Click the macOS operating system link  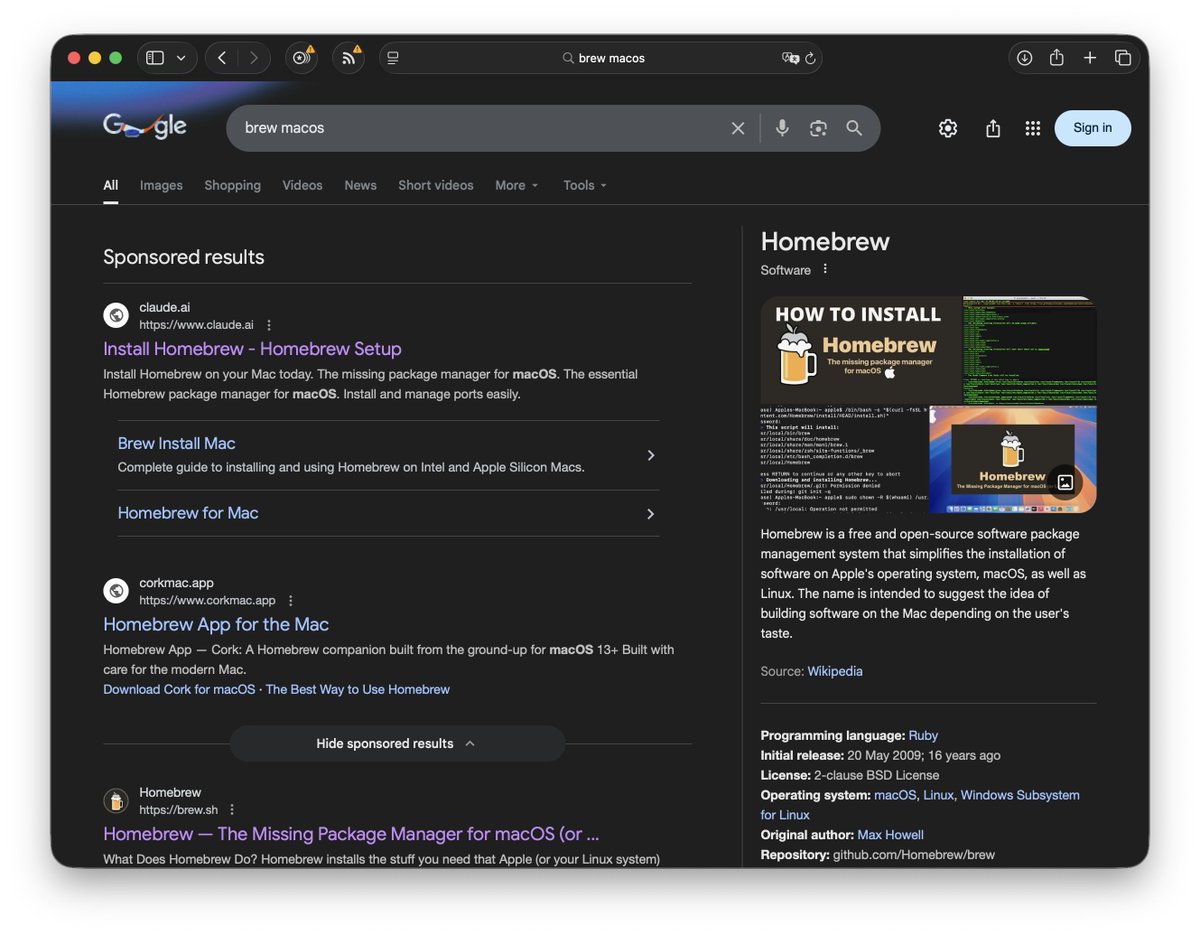coord(895,795)
